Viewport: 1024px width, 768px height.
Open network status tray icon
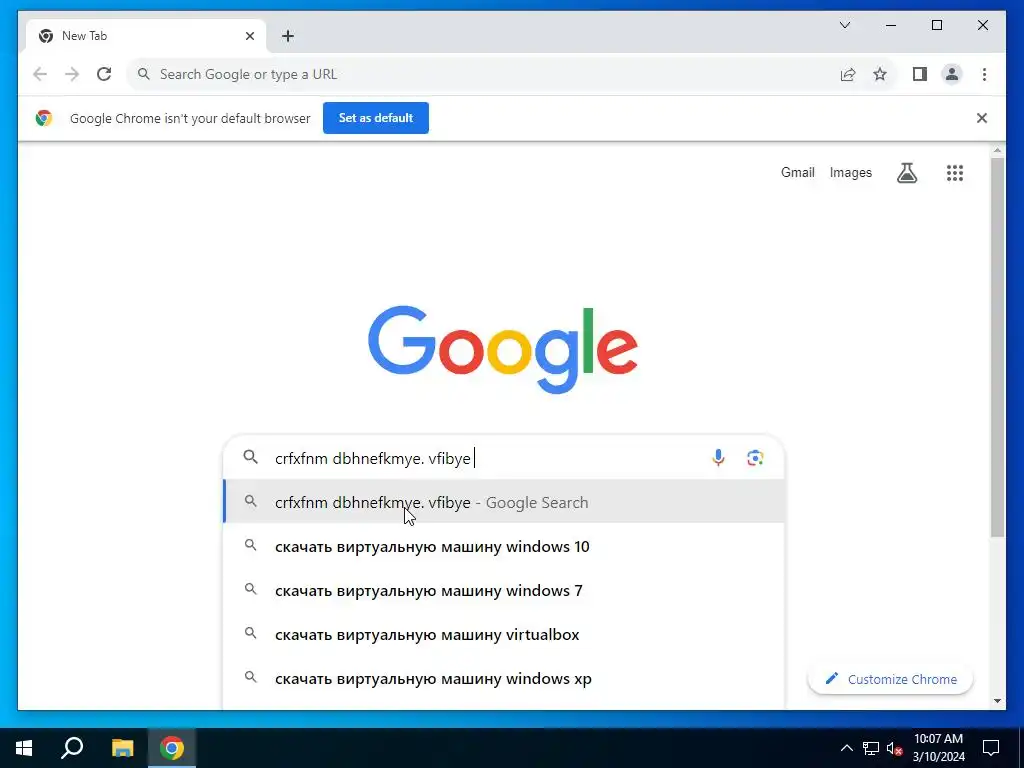871,748
